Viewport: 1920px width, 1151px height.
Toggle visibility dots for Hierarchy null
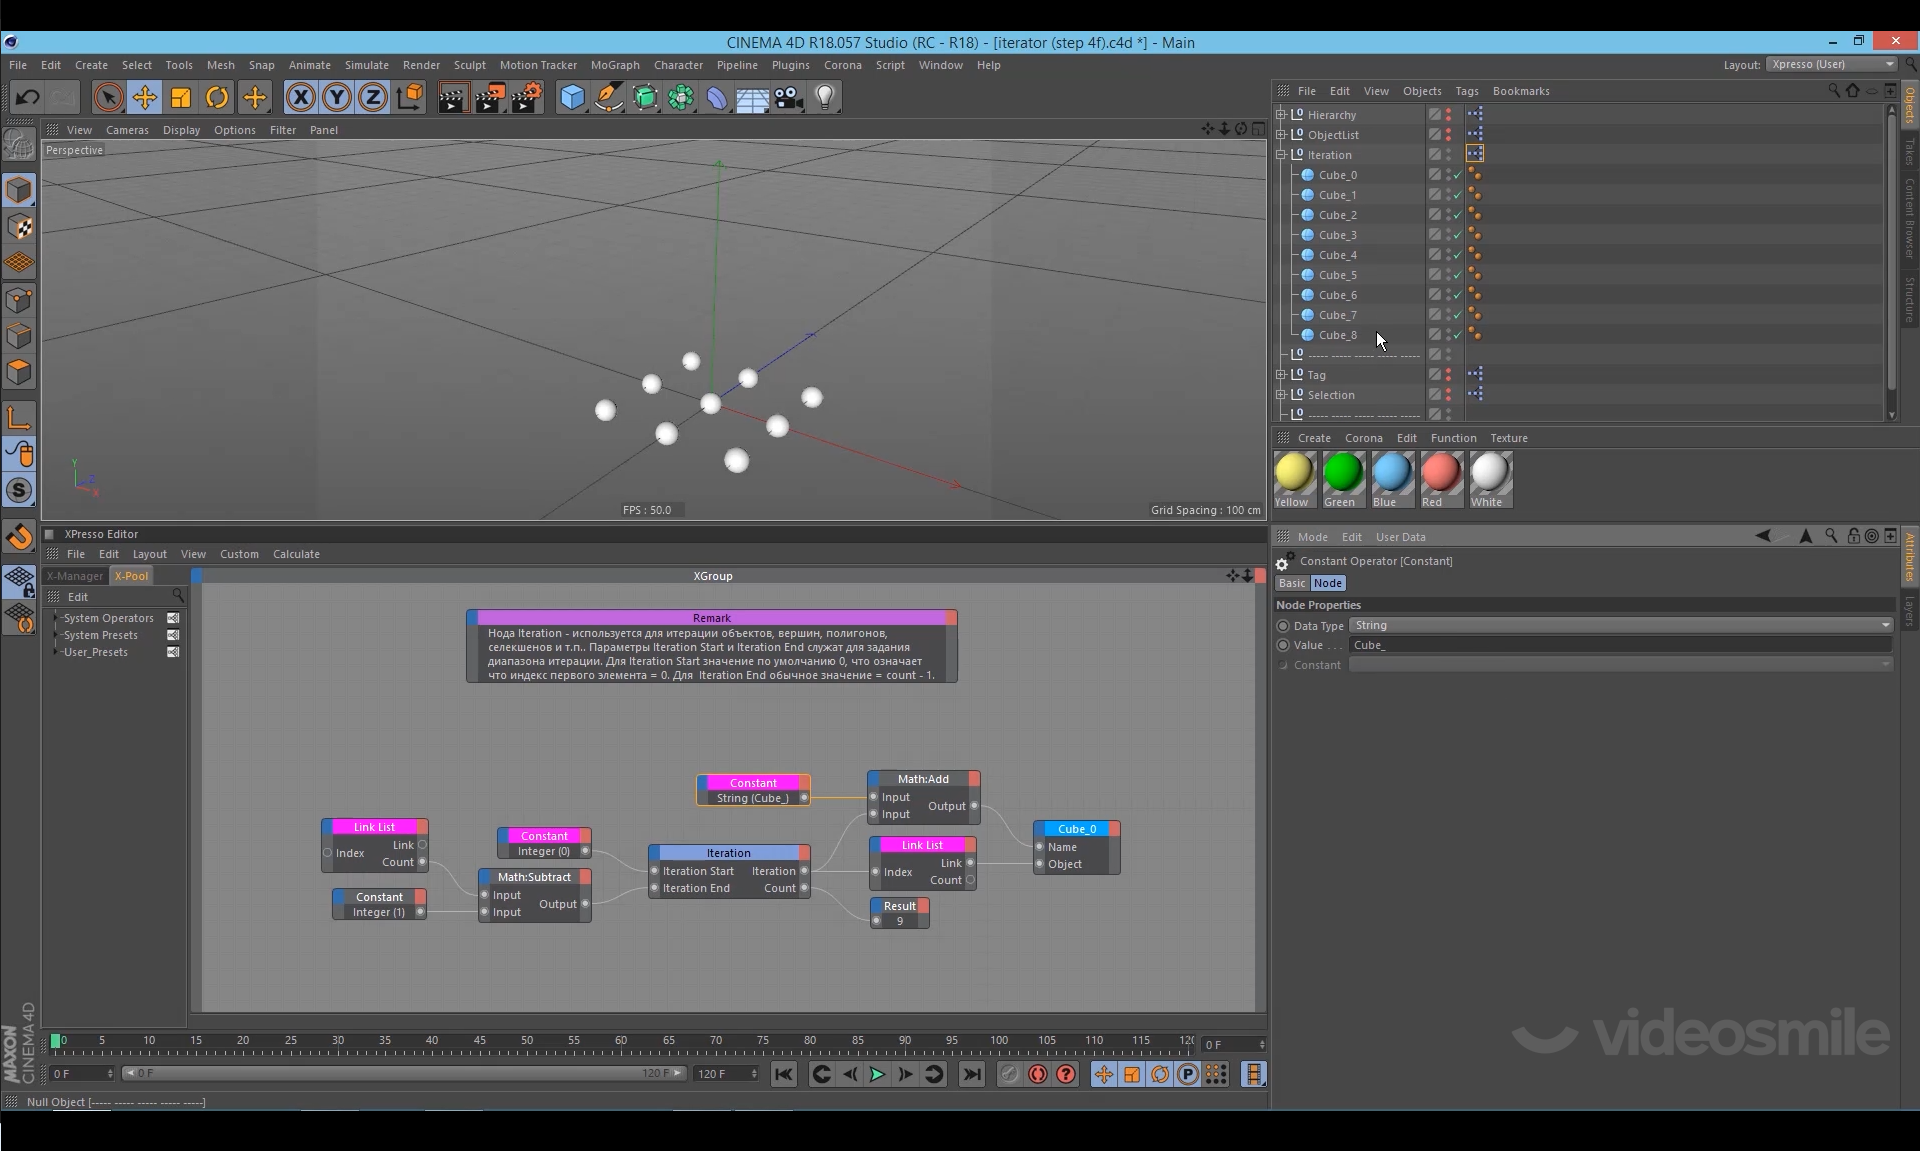[x=1448, y=115]
